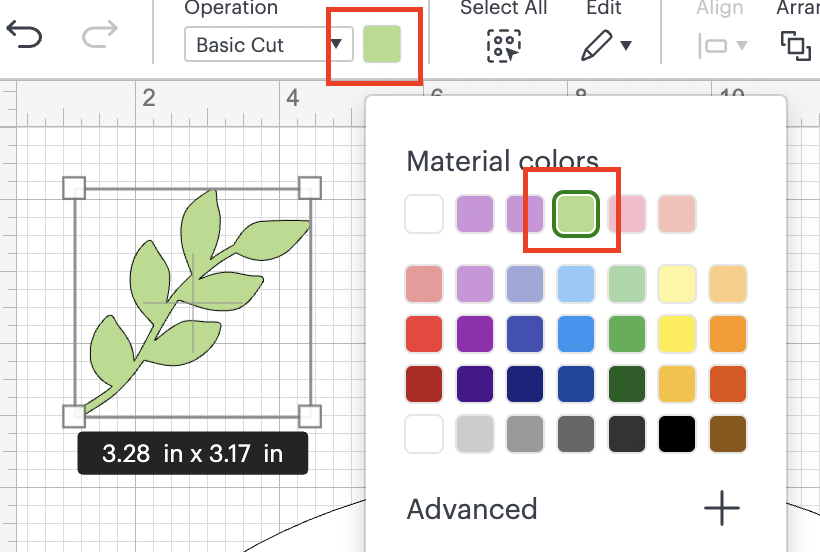Select the white material color swatch
The width and height of the screenshot is (820, 552).
coord(424,214)
